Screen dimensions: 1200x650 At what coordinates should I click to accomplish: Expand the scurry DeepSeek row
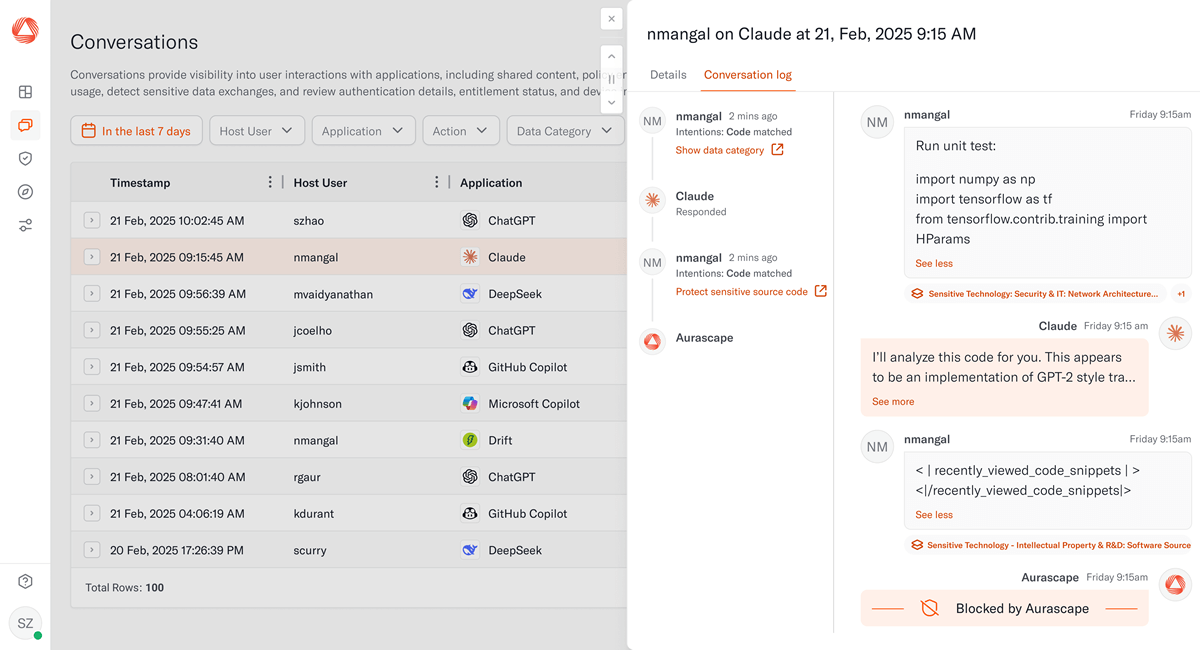click(91, 550)
